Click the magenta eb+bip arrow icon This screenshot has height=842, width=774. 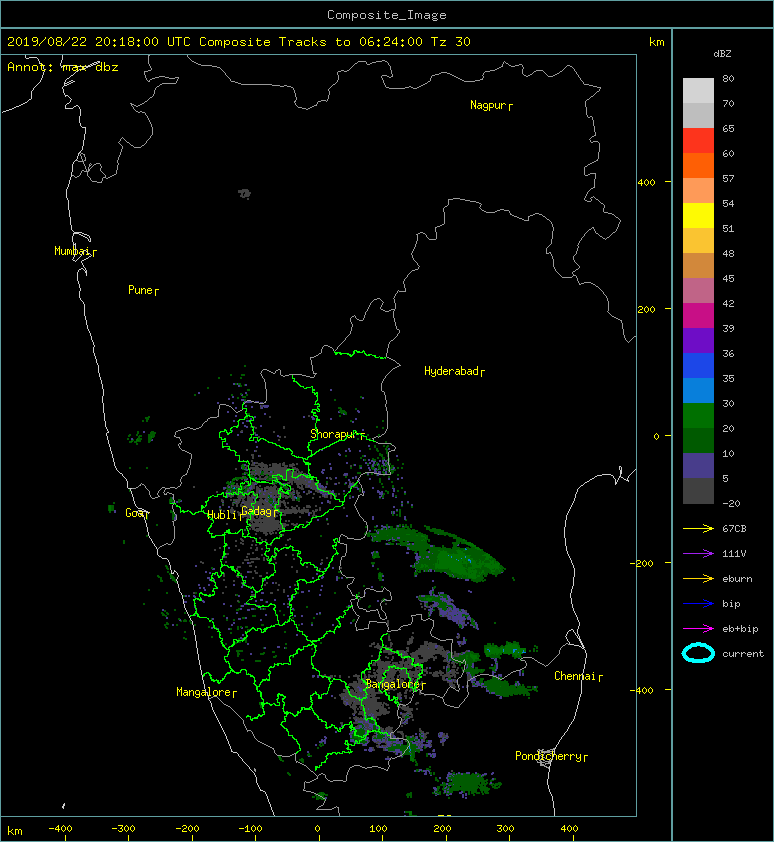[698, 628]
